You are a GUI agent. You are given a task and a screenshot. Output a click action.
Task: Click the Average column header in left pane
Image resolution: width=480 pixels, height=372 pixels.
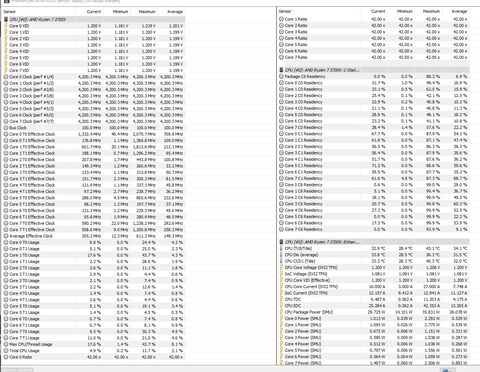(x=175, y=12)
